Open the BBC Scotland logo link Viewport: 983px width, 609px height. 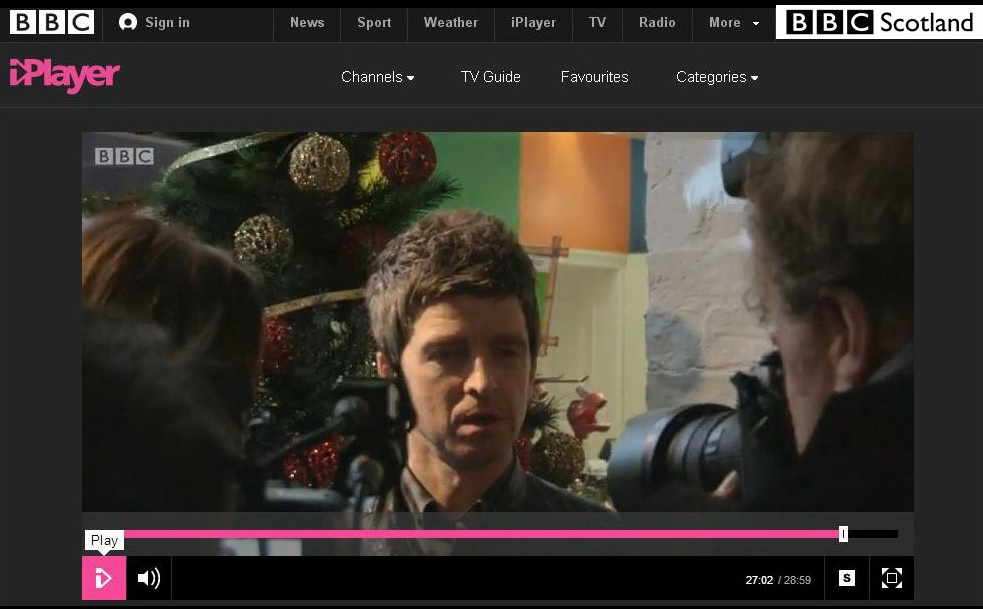(879, 22)
